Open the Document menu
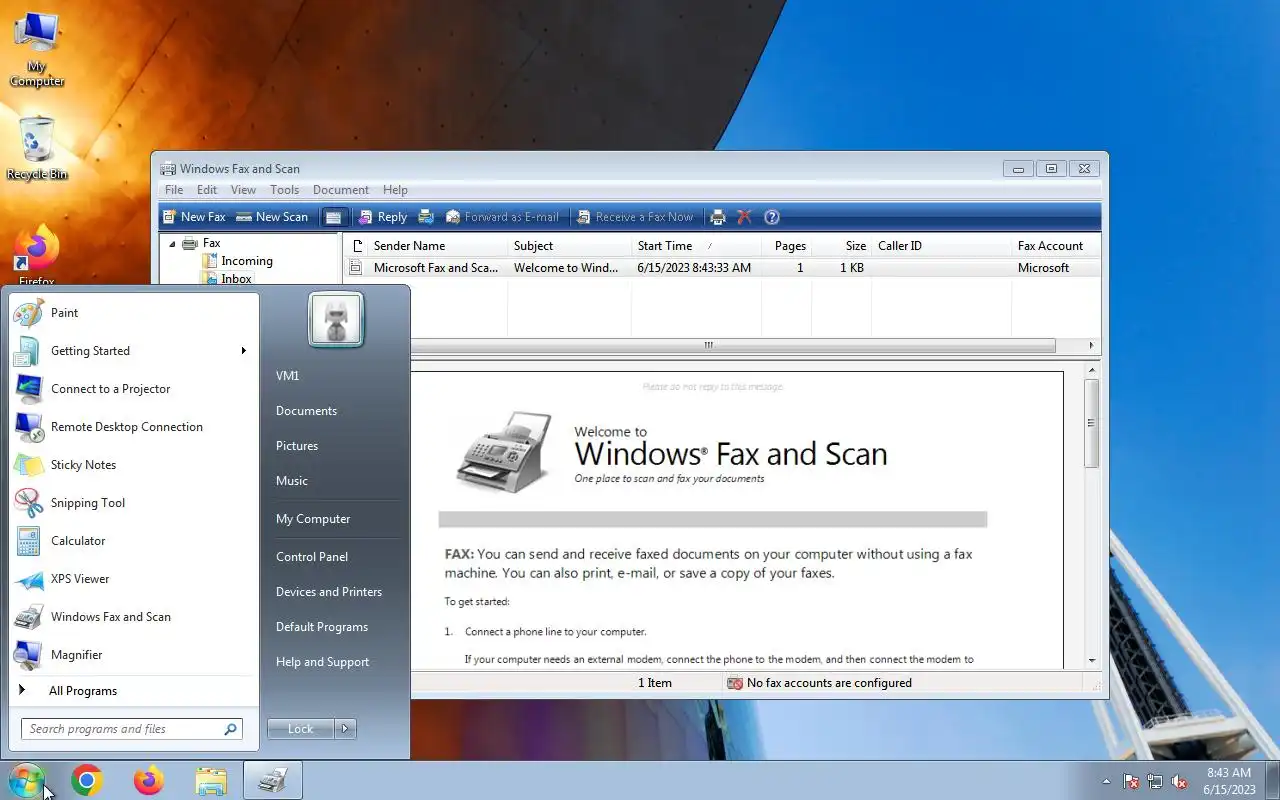The image size is (1280, 800). tap(341, 190)
